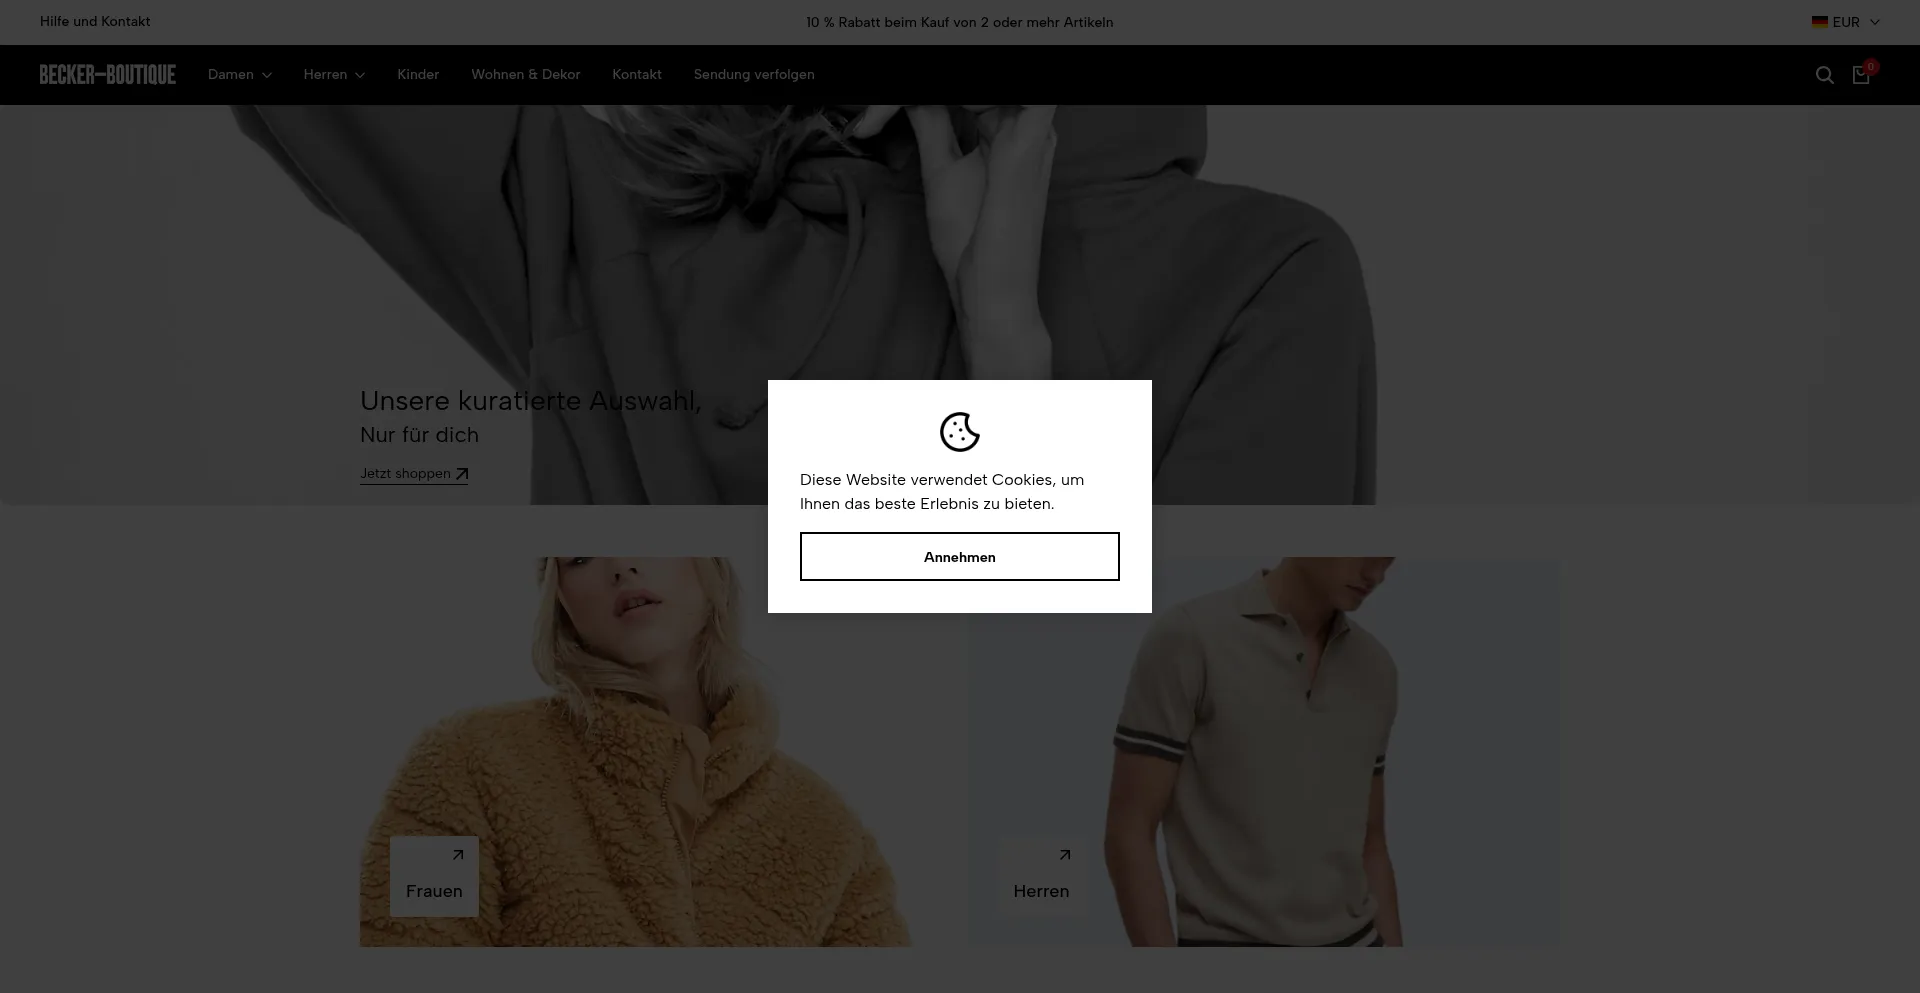Screen dimensions: 1920x993
Task: Open Sendung verfolgen page
Action: 754,75
